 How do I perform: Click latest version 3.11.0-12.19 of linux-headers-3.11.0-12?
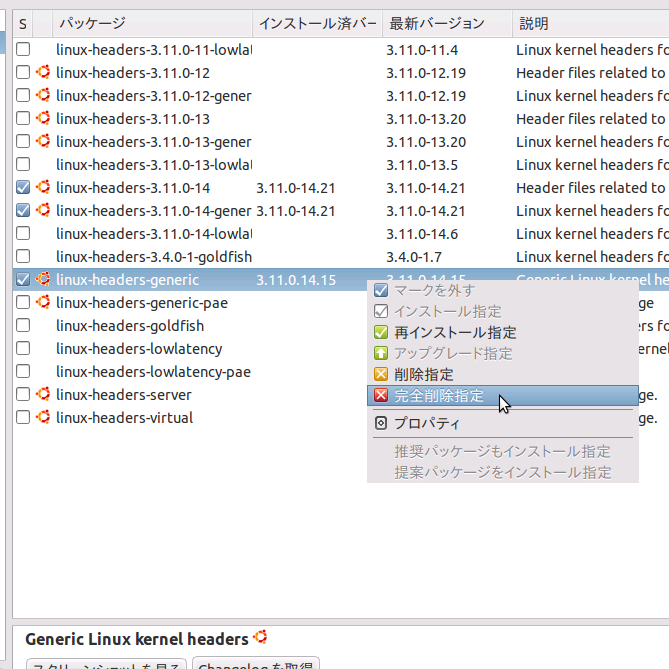tap(426, 73)
